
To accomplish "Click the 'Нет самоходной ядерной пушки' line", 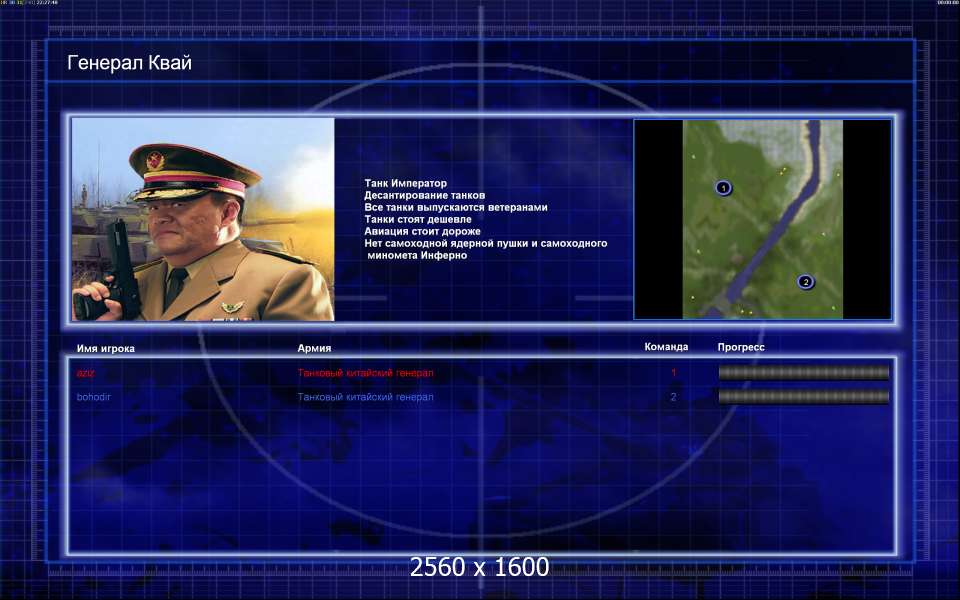I will 486,243.
